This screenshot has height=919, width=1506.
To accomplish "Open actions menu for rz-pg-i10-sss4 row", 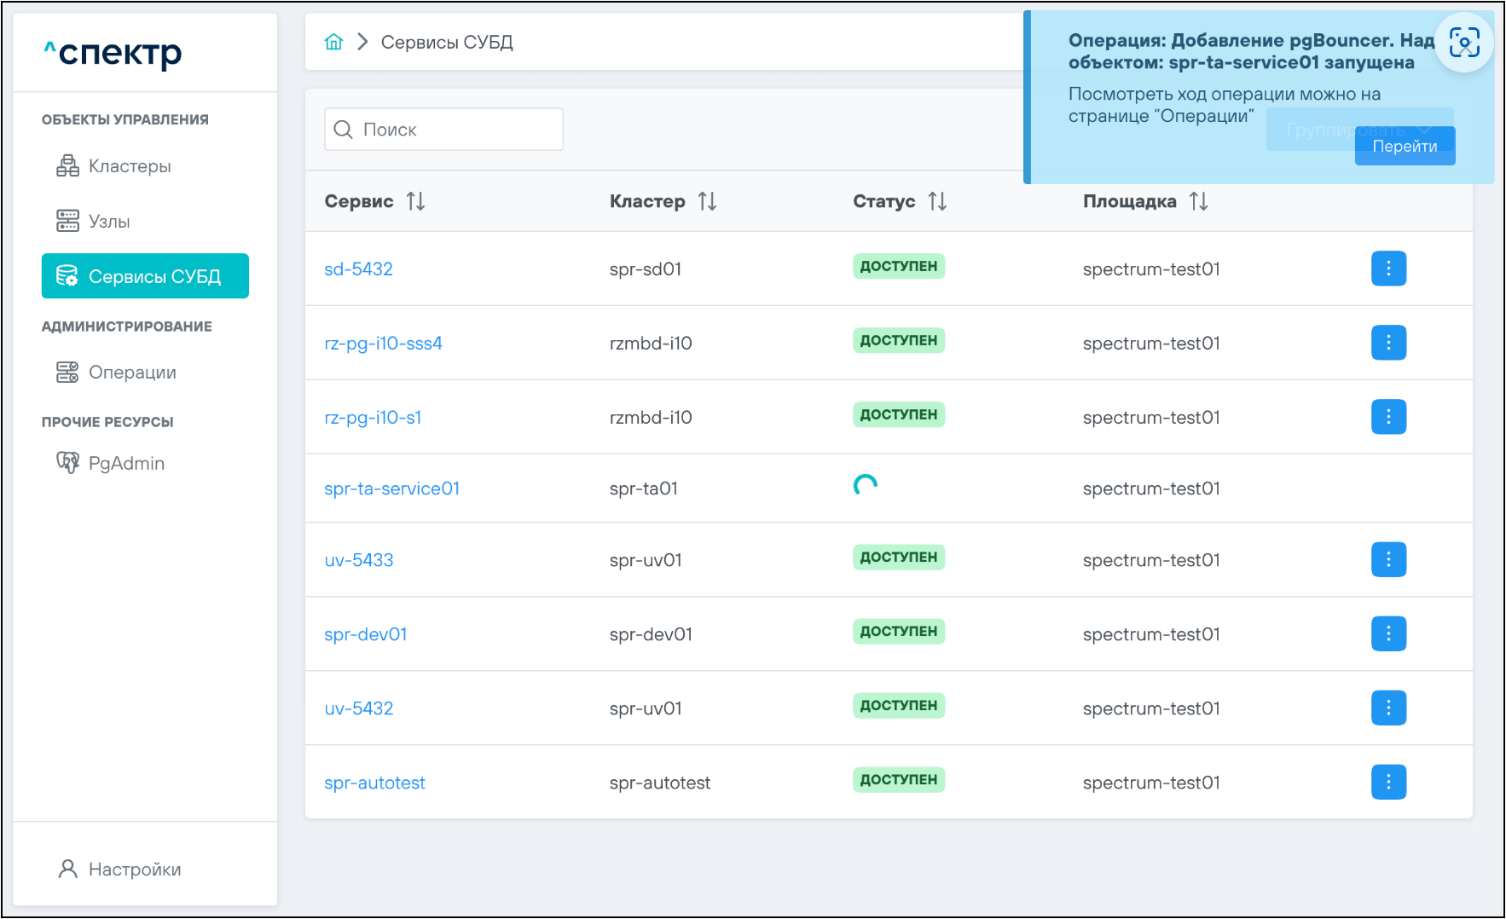I will (x=1388, y=343).
